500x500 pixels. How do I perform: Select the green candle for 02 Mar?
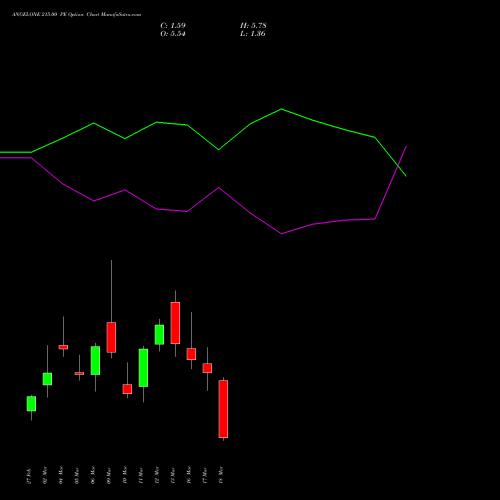coord(47,379)
